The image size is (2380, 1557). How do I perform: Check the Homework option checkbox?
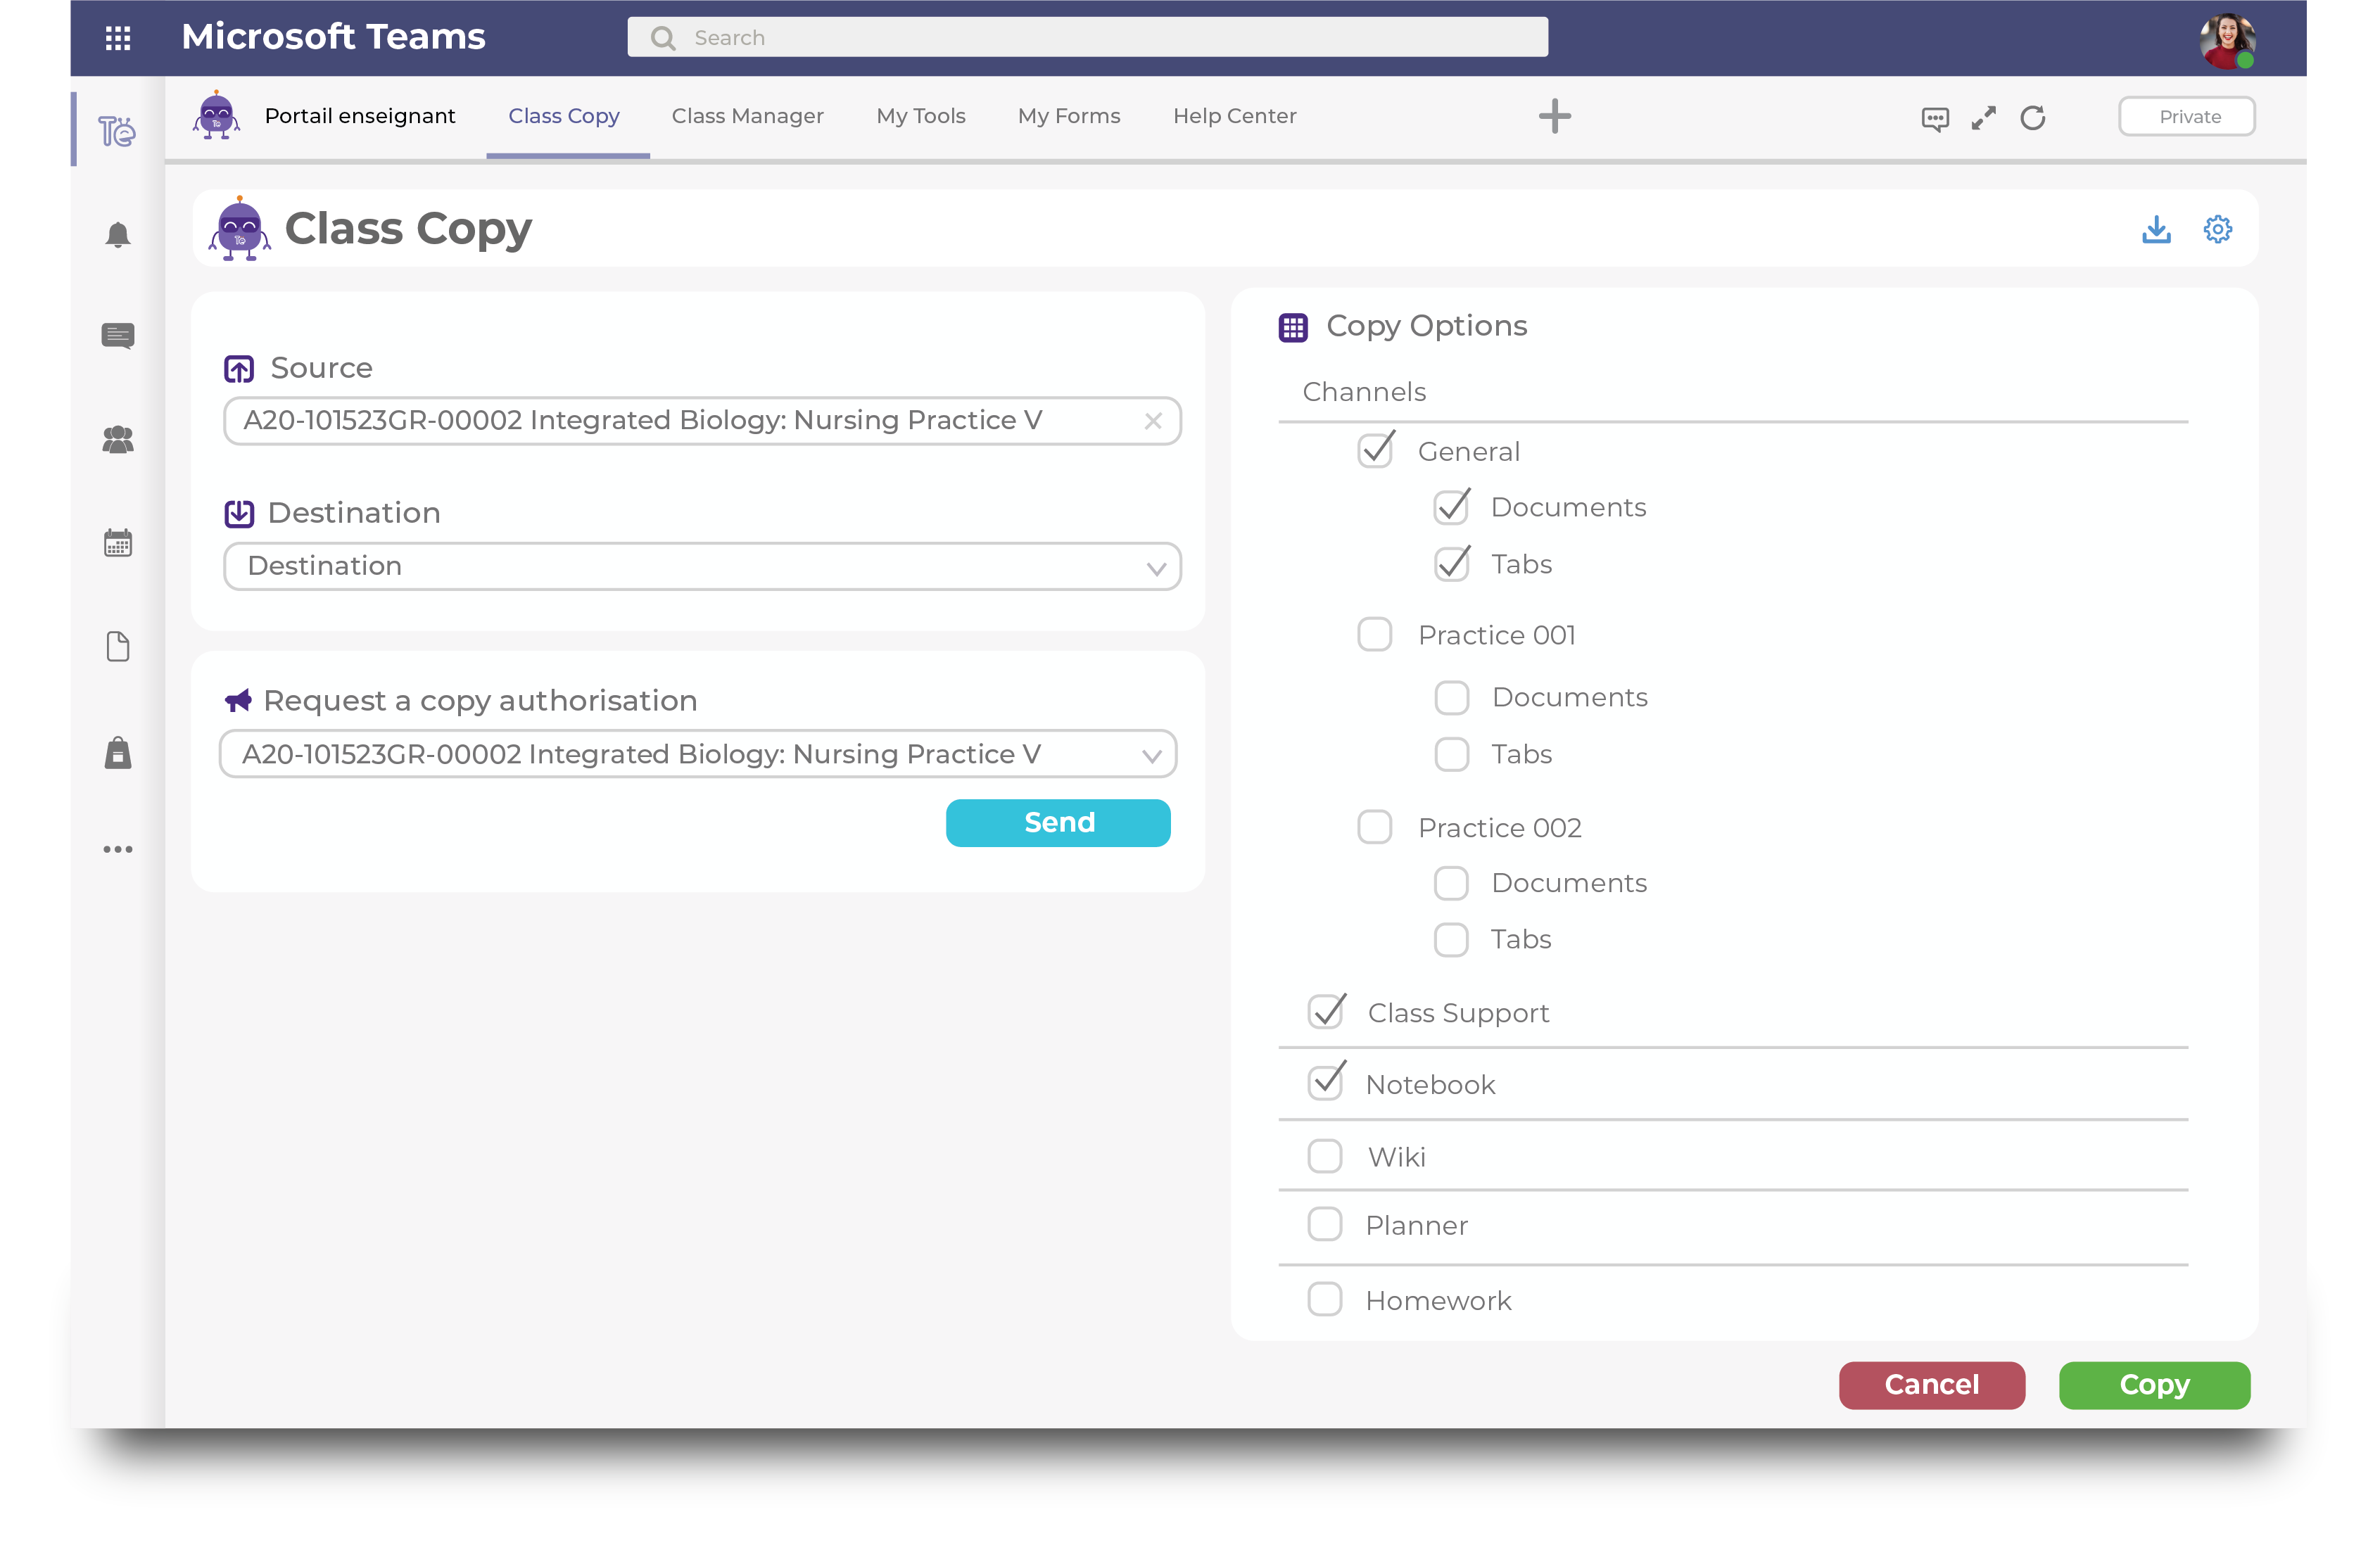[1325, 1299]
